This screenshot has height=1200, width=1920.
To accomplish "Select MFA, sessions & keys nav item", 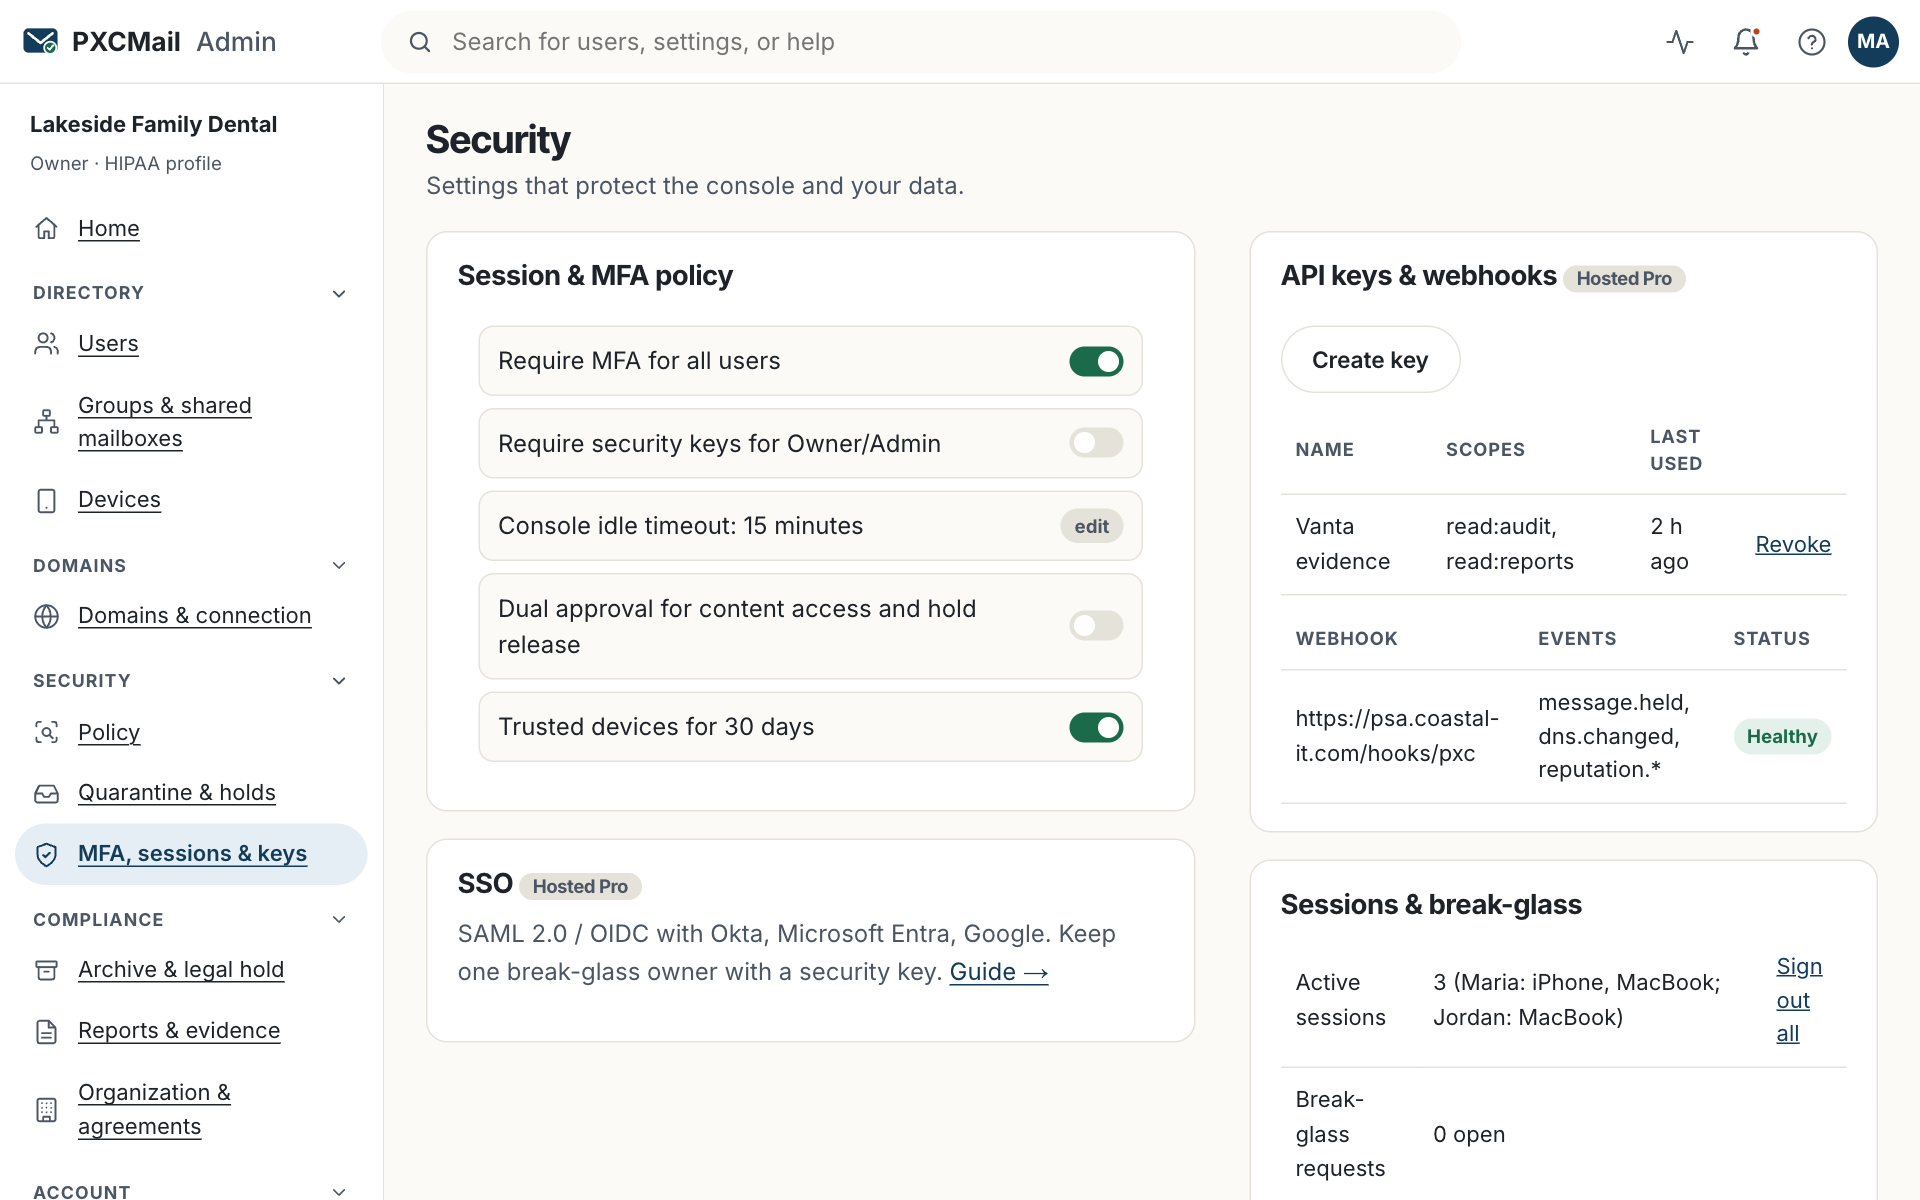I will click(x=191, y=854).
